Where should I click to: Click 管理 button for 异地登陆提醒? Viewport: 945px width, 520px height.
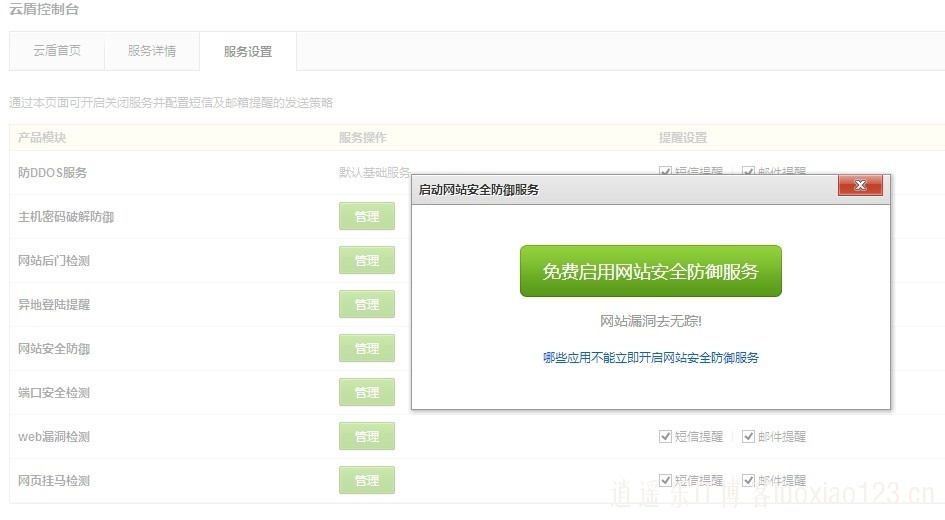[x=366, y=304]
